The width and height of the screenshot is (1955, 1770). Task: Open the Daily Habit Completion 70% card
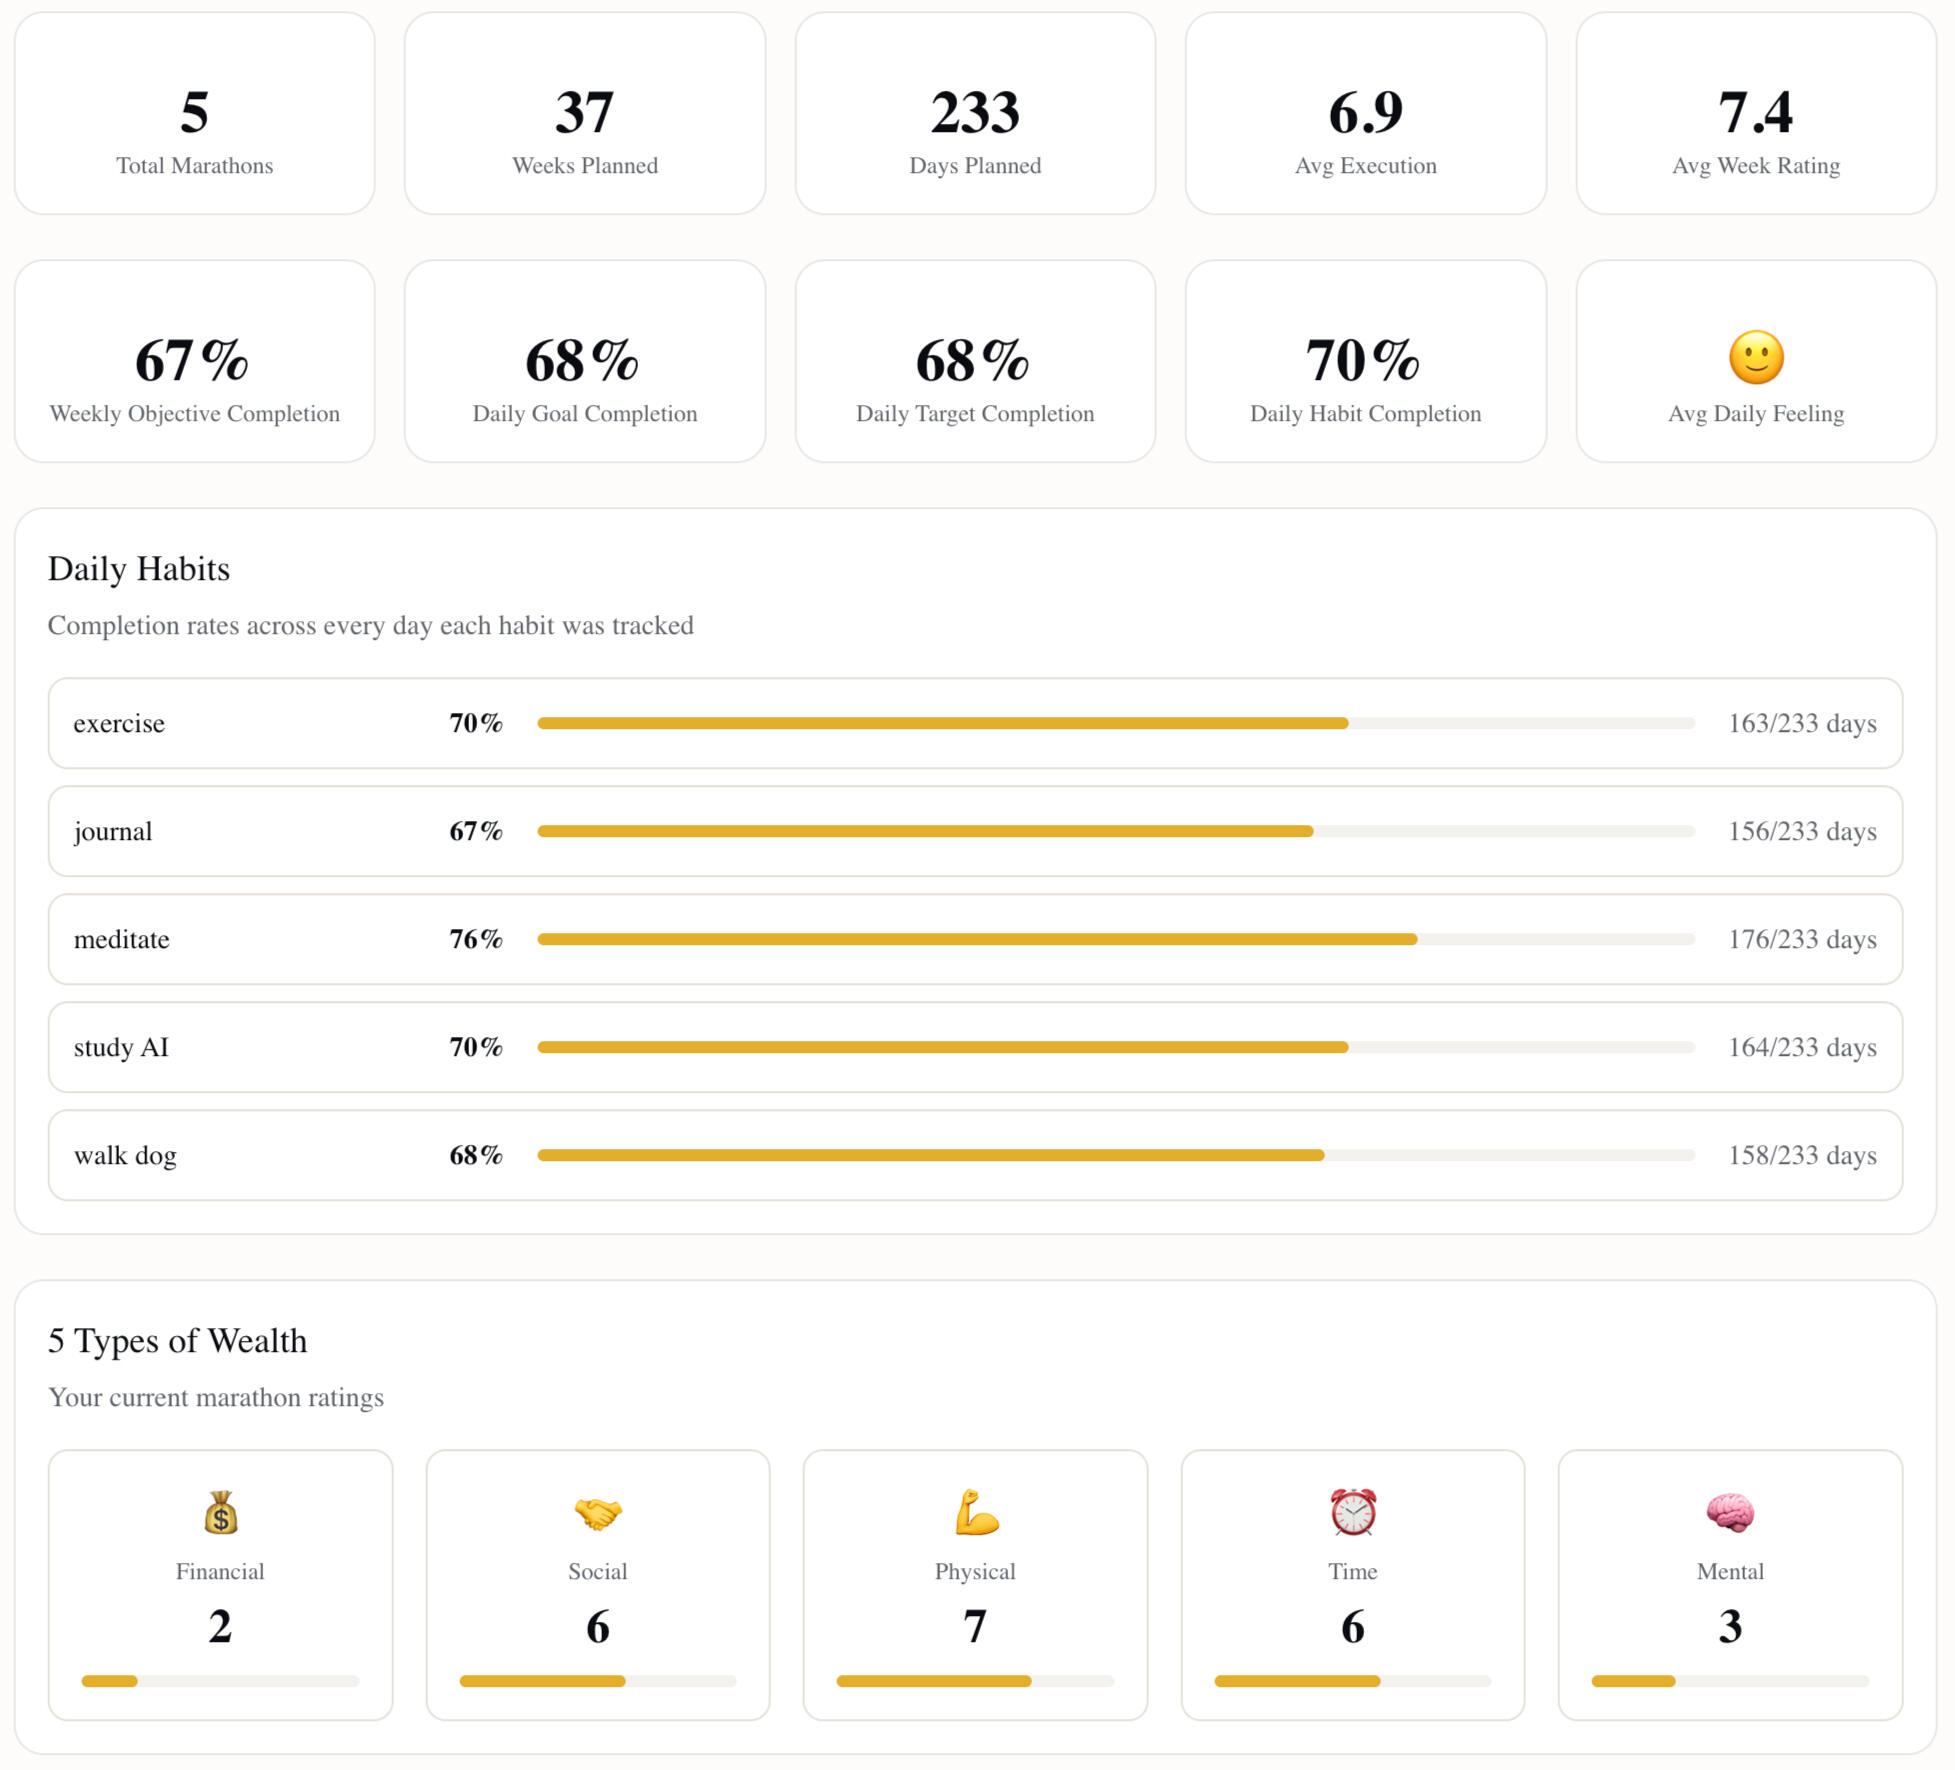(x=1365, y=362)
